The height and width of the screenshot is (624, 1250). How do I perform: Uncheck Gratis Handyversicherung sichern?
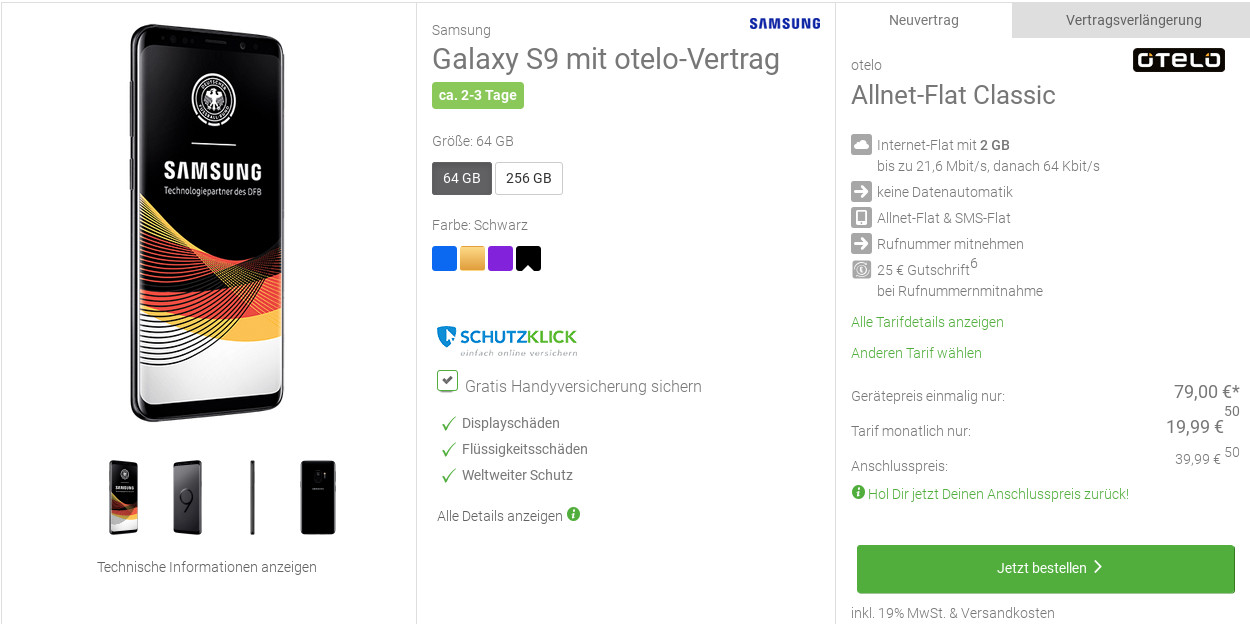coord(446,381)
